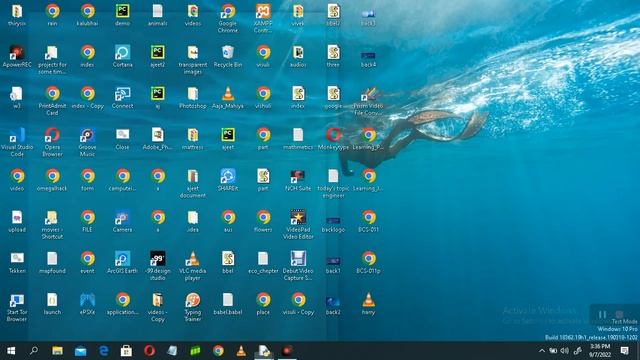Image resolution: width=640 pixels, height=360 pixels.
Task: Select the movies - Shortcut icon
Action: [52, 218]
